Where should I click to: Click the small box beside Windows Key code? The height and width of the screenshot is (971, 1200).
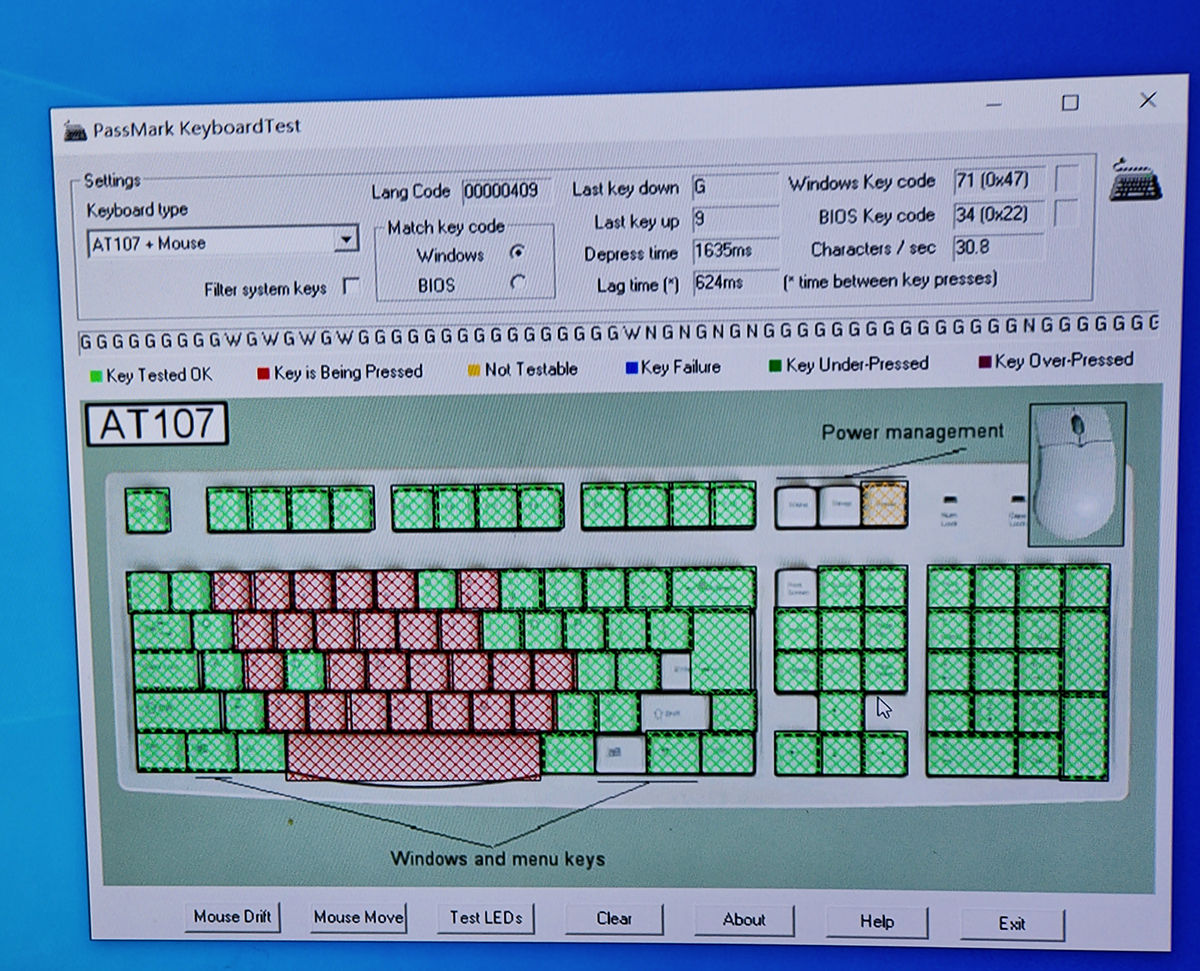1068,179
